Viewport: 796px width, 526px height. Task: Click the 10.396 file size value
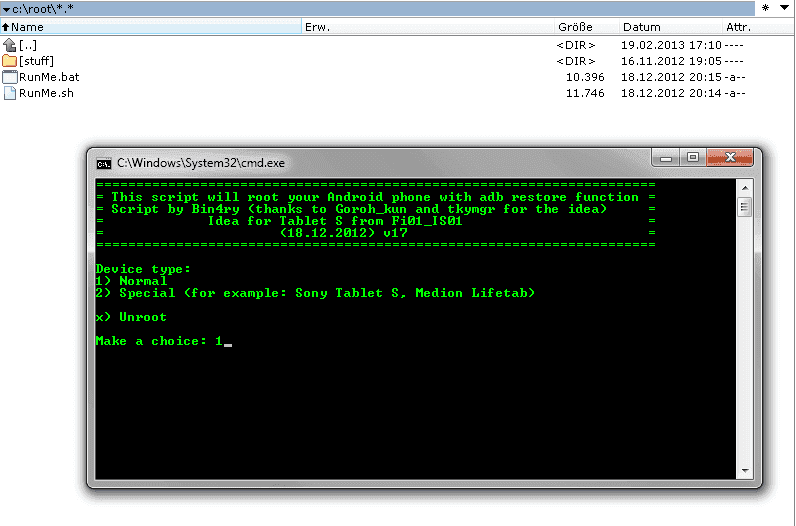click(585, 77)
